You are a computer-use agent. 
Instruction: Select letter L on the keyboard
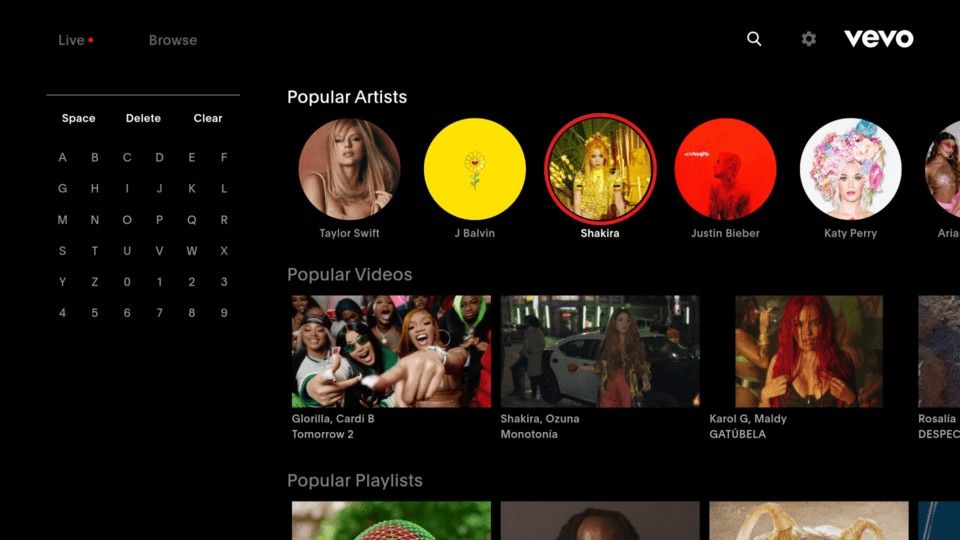click(x=224, y=189)
